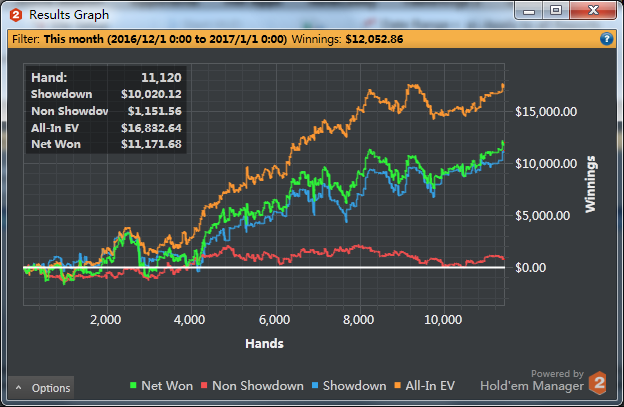This screenshot has width=624, height=407.
Task: Click the green Net Won legend square
Action: pos(134,386)
